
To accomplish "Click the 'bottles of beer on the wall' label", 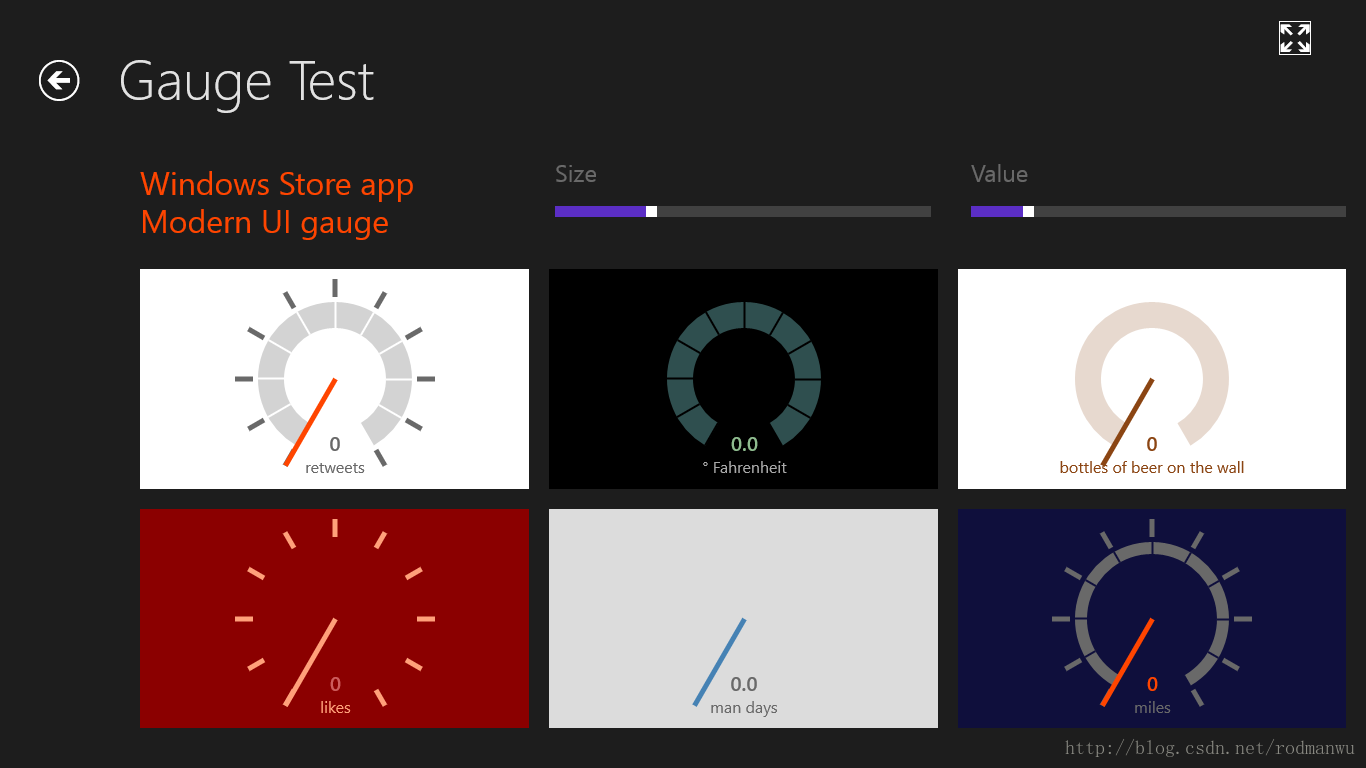I will click(1152, 467).
